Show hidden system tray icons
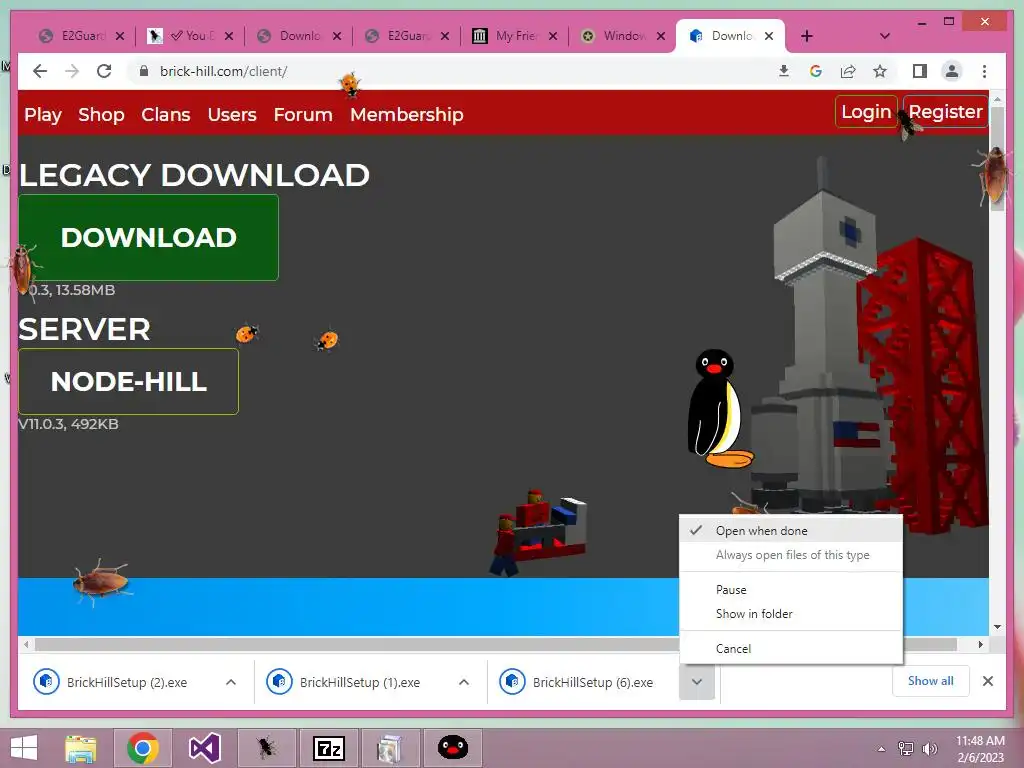 coord(881,748)
